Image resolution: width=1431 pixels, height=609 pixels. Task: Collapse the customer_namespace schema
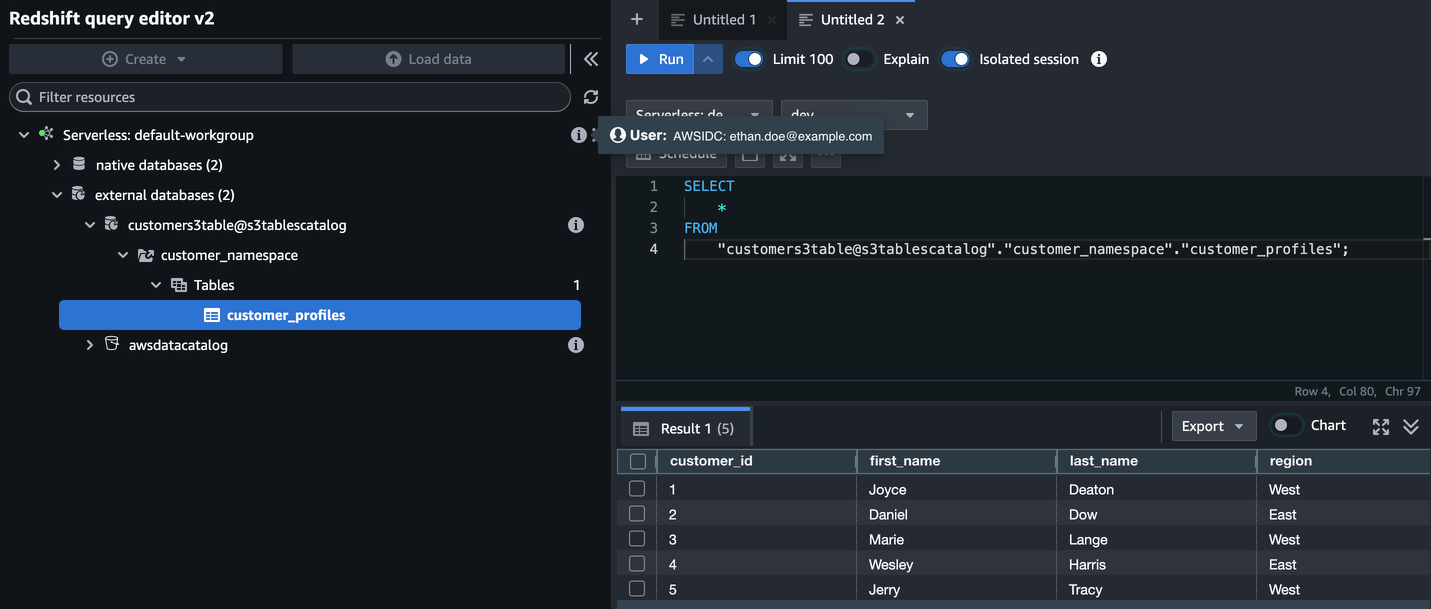[123, 255]
